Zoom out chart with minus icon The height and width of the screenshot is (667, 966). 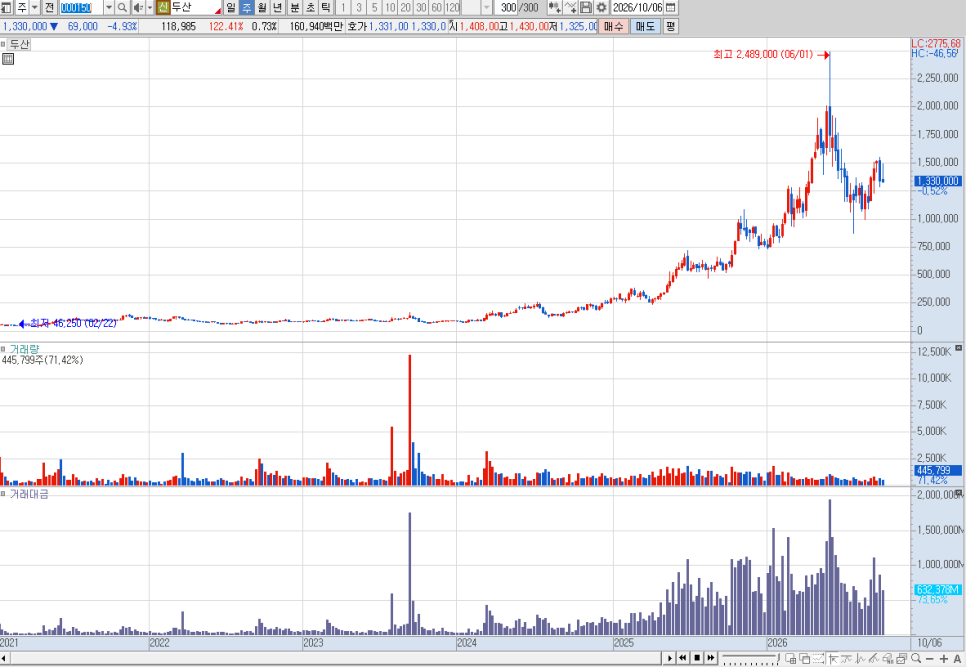pyautogui.click(x=930, y=658)
